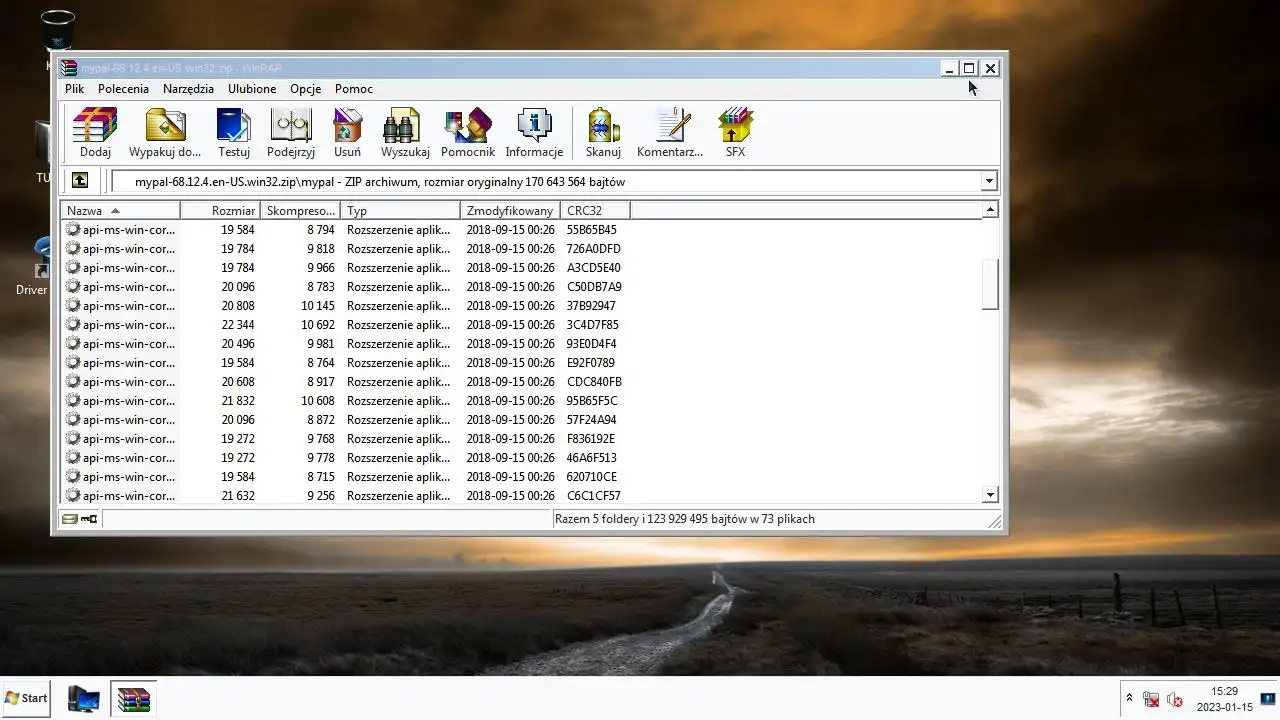Open the Opcje menu
Screen dimensions: 1280x720
(x=306, y=89)
